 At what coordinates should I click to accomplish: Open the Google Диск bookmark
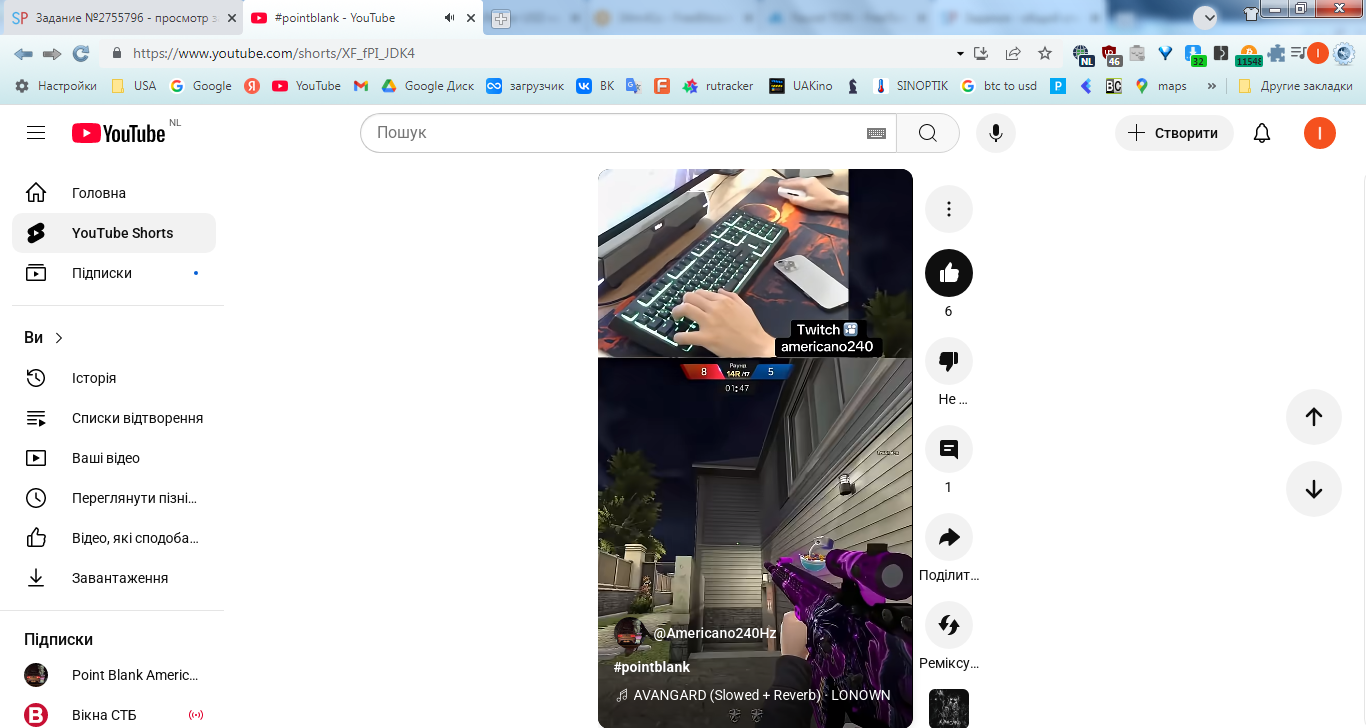[427, 86]
